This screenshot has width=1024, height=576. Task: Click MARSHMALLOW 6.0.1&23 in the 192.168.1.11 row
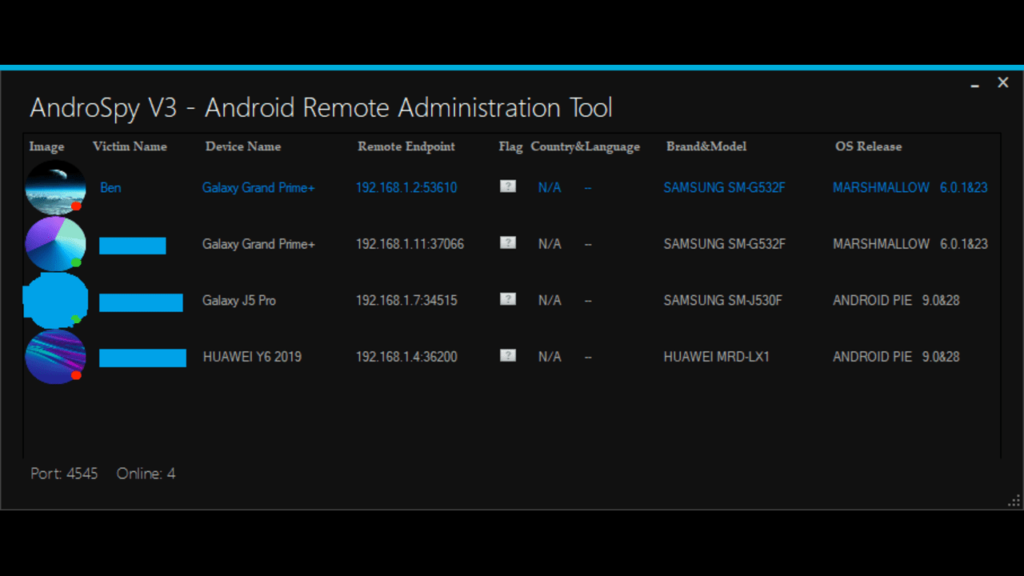click(x=910, y=244)
